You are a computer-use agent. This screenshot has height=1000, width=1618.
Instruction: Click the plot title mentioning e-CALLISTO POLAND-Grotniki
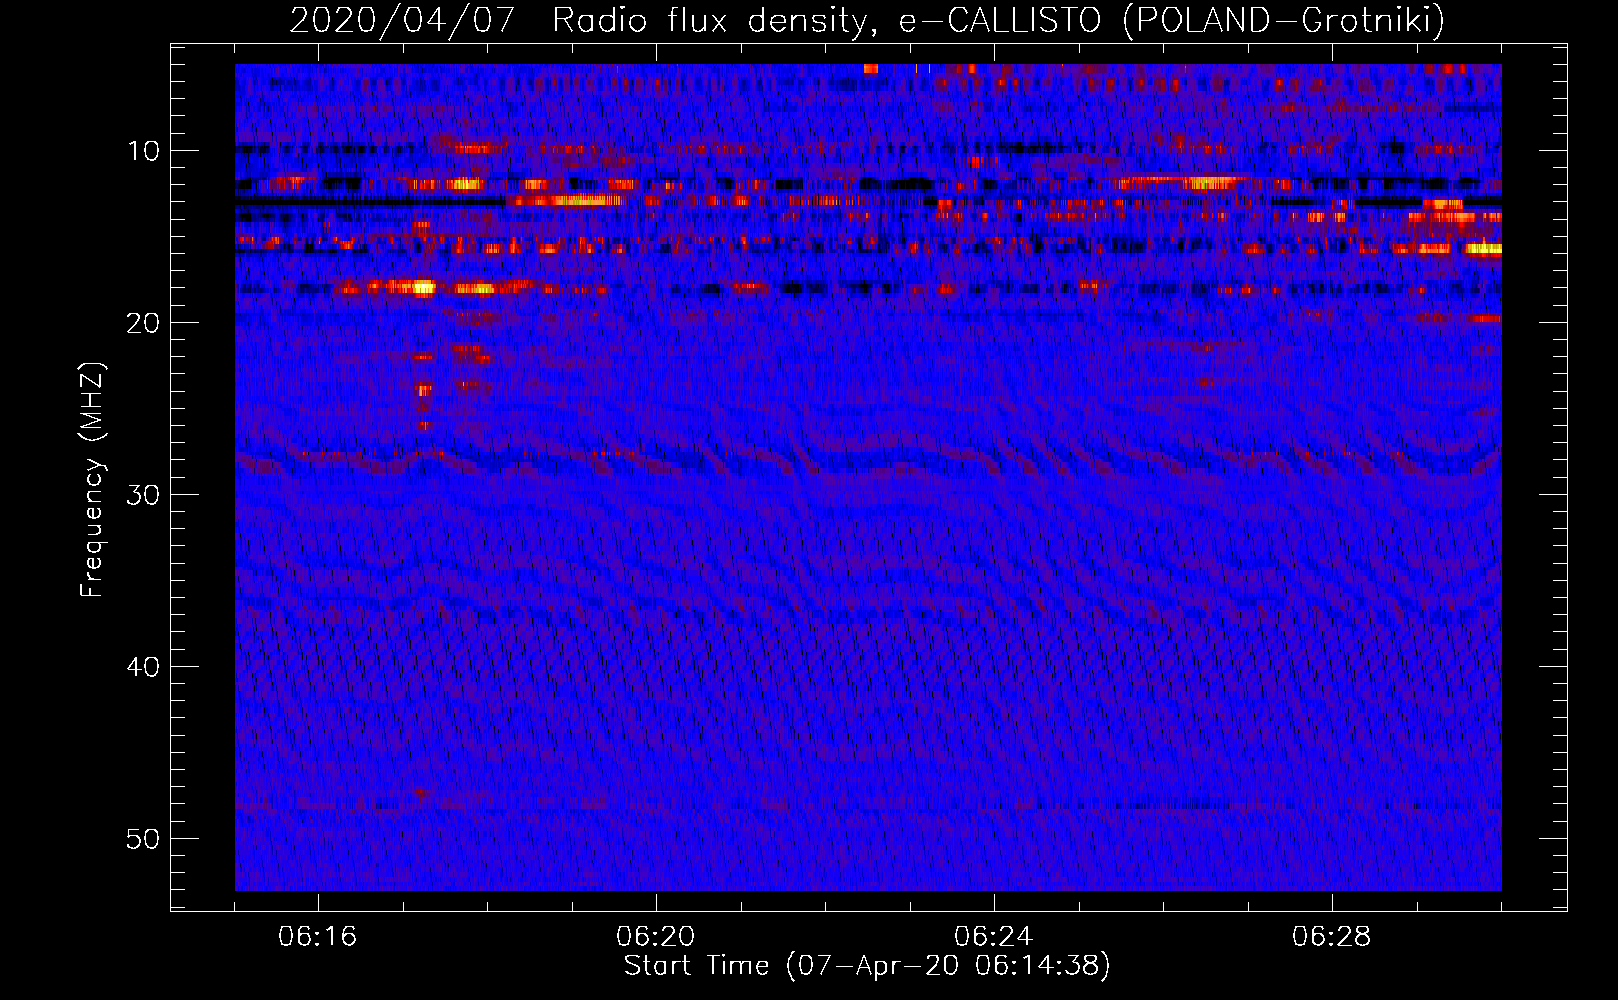(x=867, y=20)
